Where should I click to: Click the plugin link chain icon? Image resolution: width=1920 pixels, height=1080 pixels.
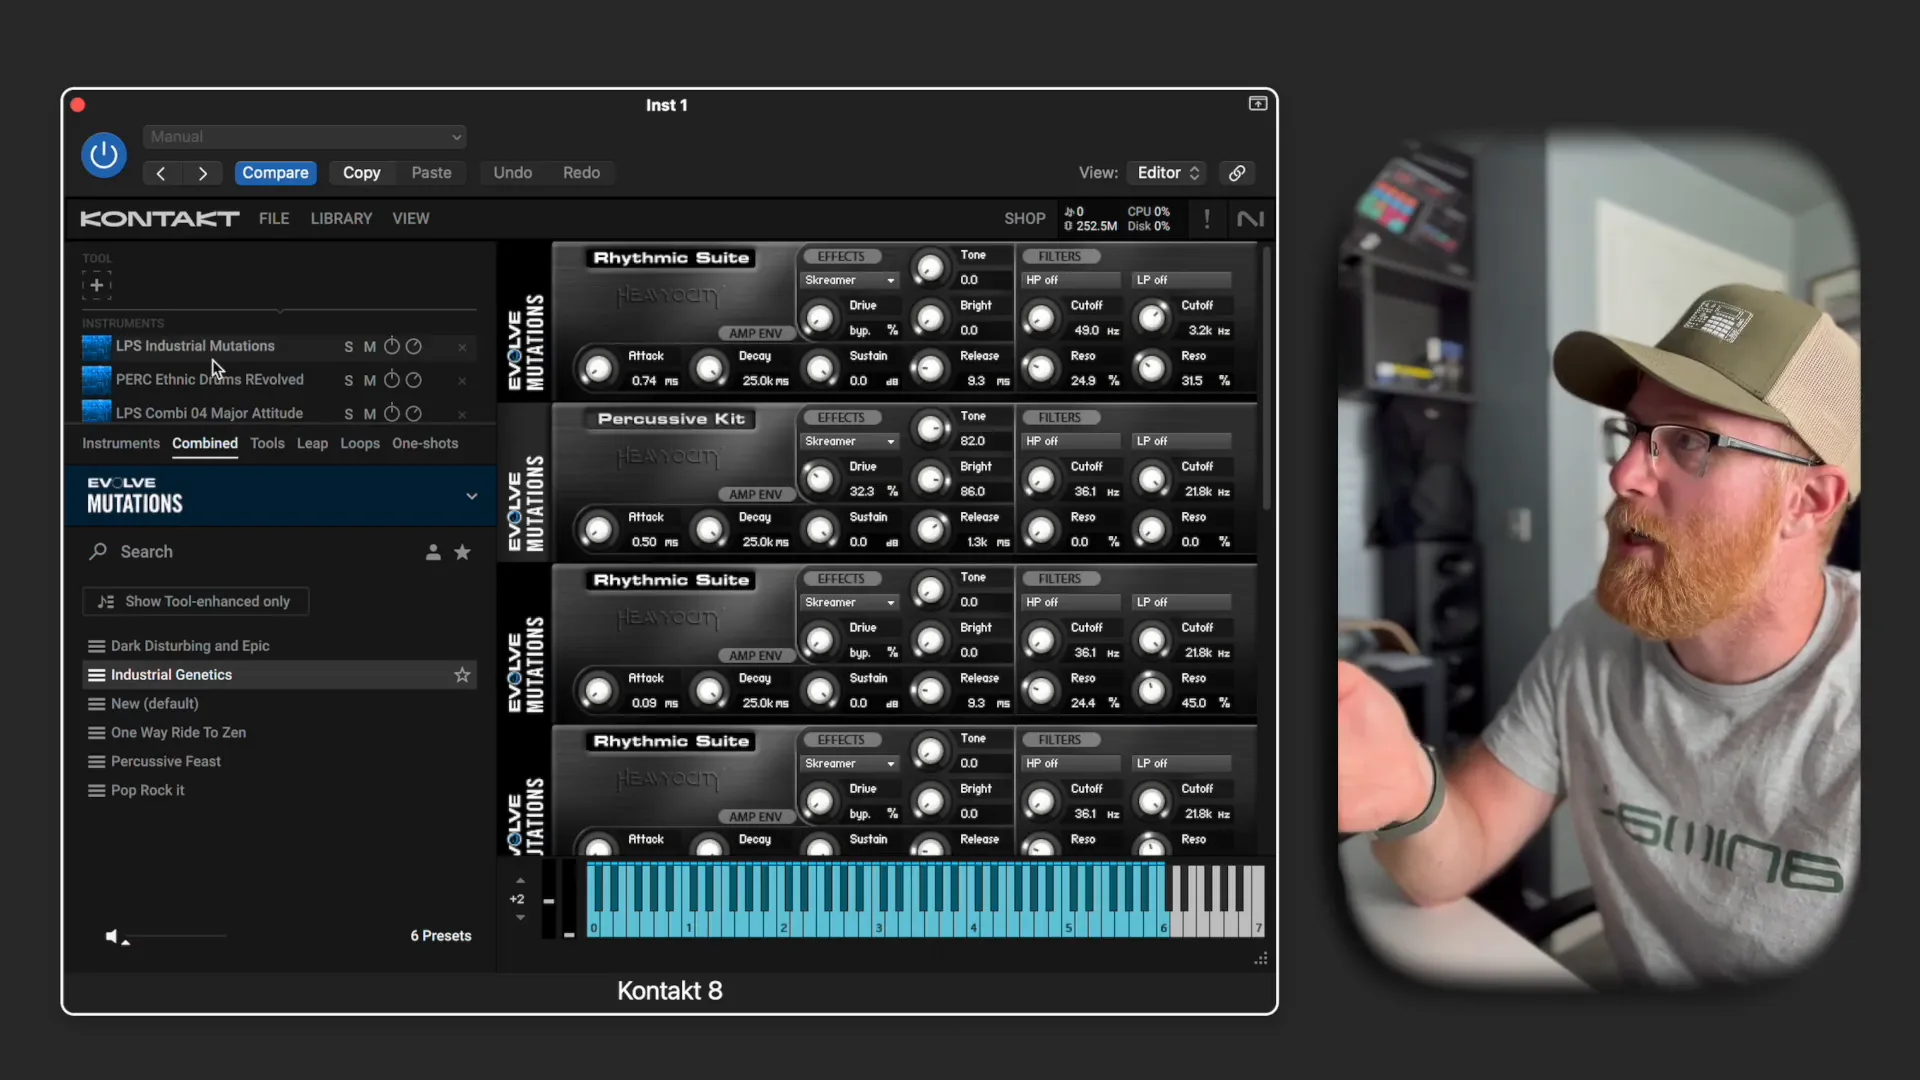(x=1237, y=173)
